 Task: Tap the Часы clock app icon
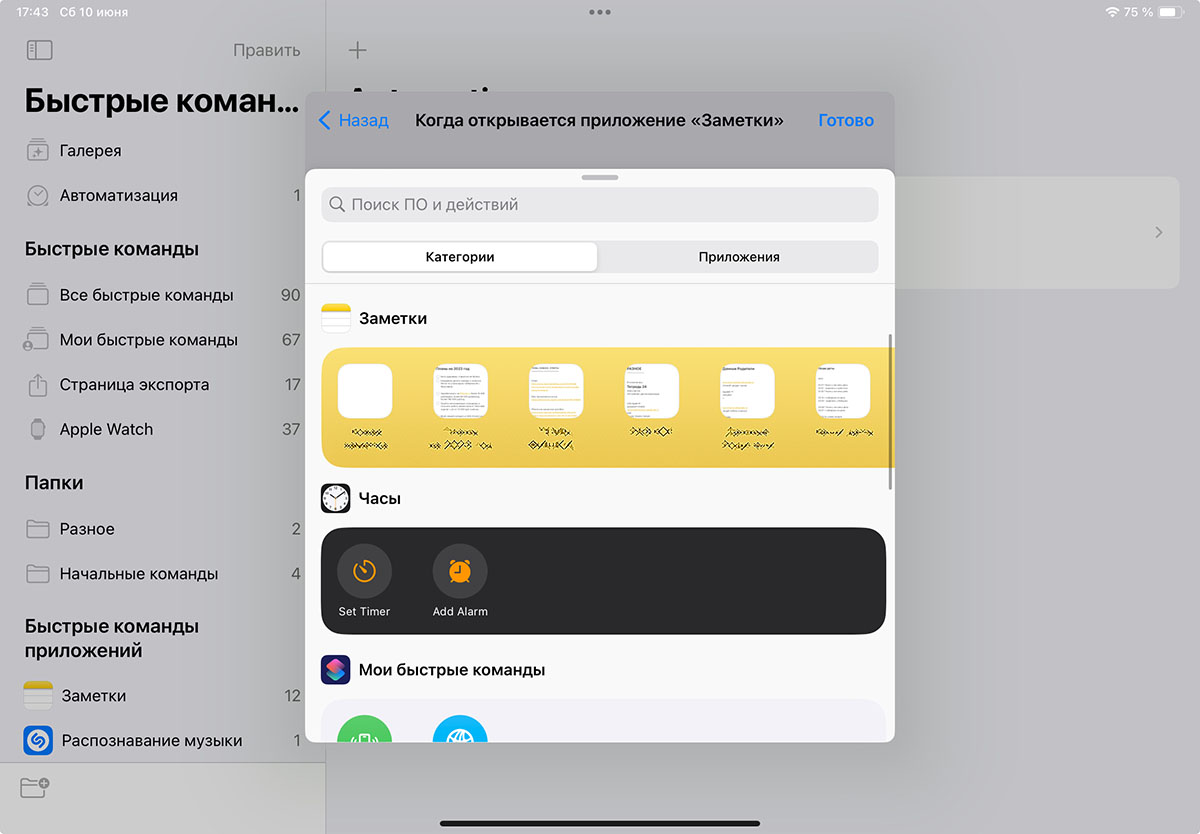[x=336, y=498]
